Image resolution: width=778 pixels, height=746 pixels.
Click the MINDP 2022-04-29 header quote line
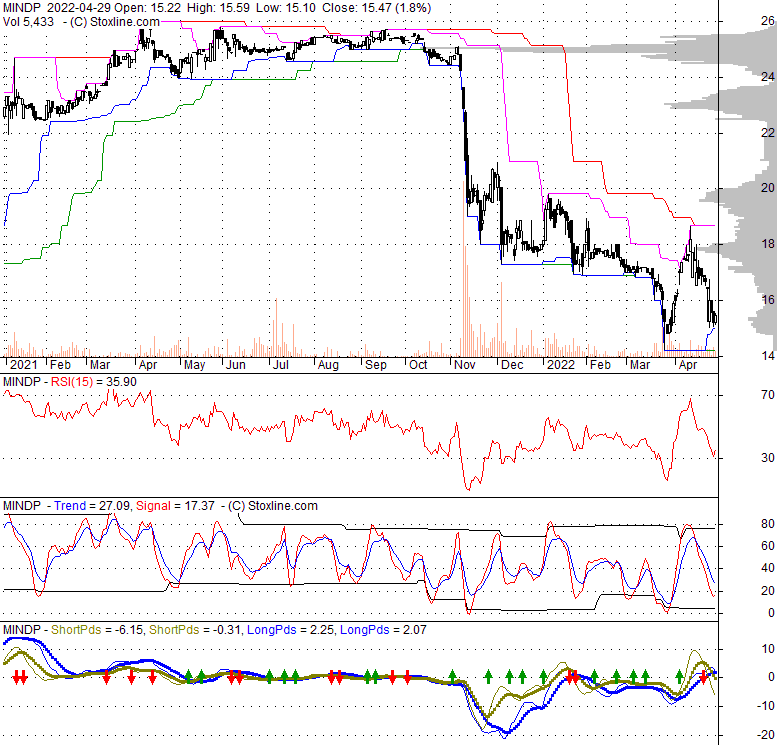tap(217, 8)
